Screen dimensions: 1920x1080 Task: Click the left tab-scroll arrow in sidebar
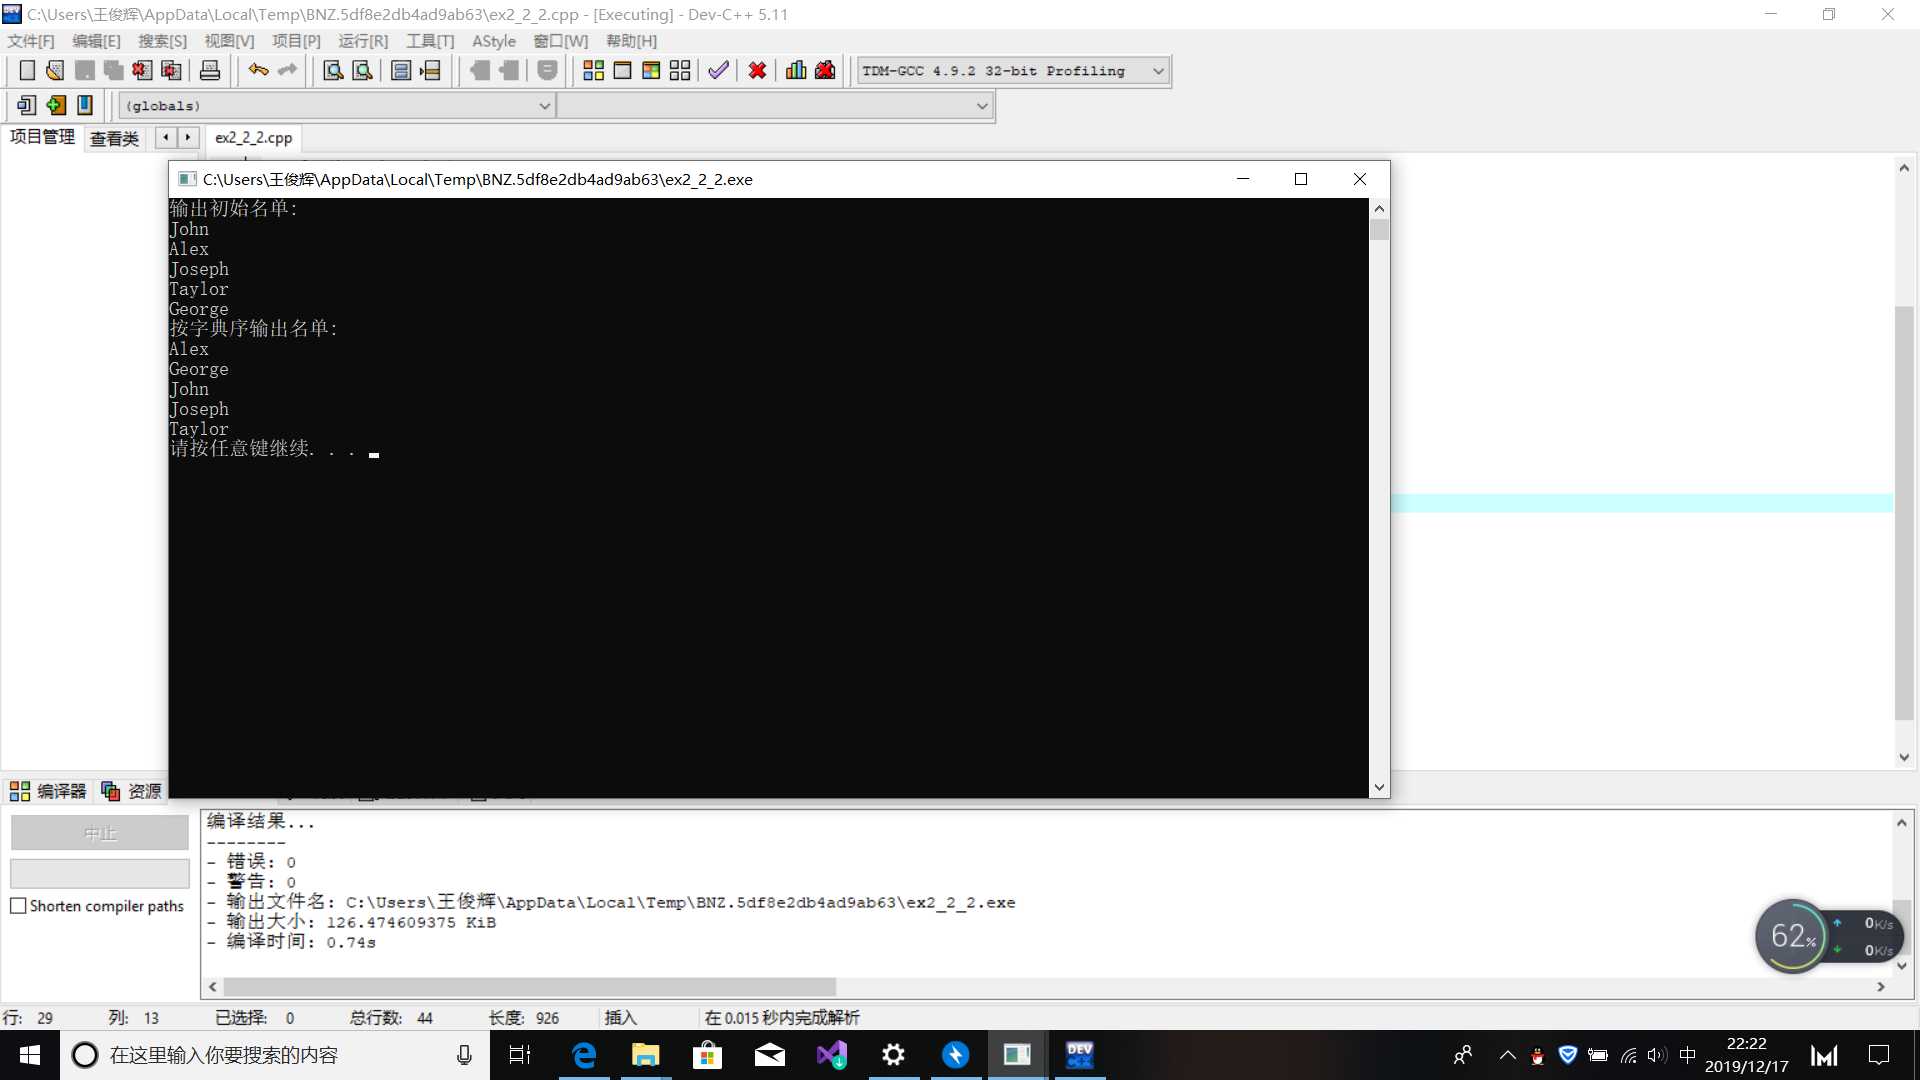point(166,138)
